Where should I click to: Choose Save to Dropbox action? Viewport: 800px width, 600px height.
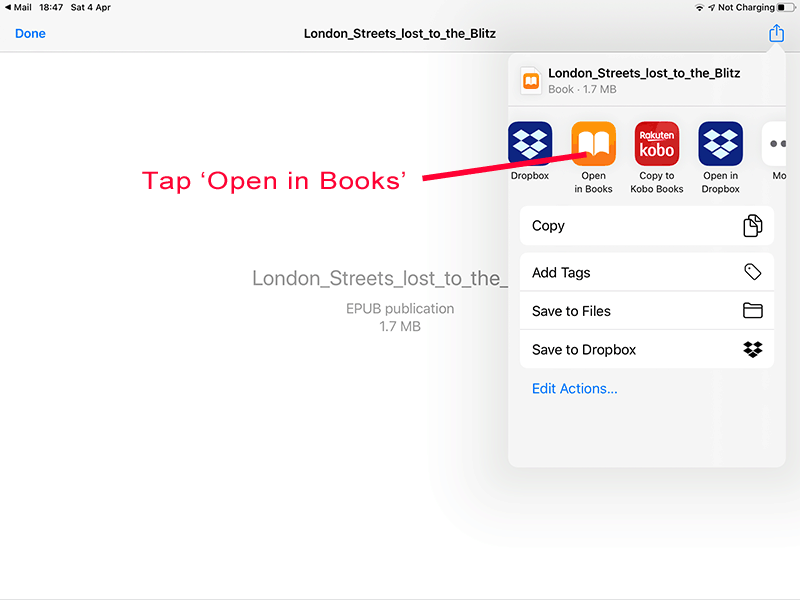click(x=647, y=350)
